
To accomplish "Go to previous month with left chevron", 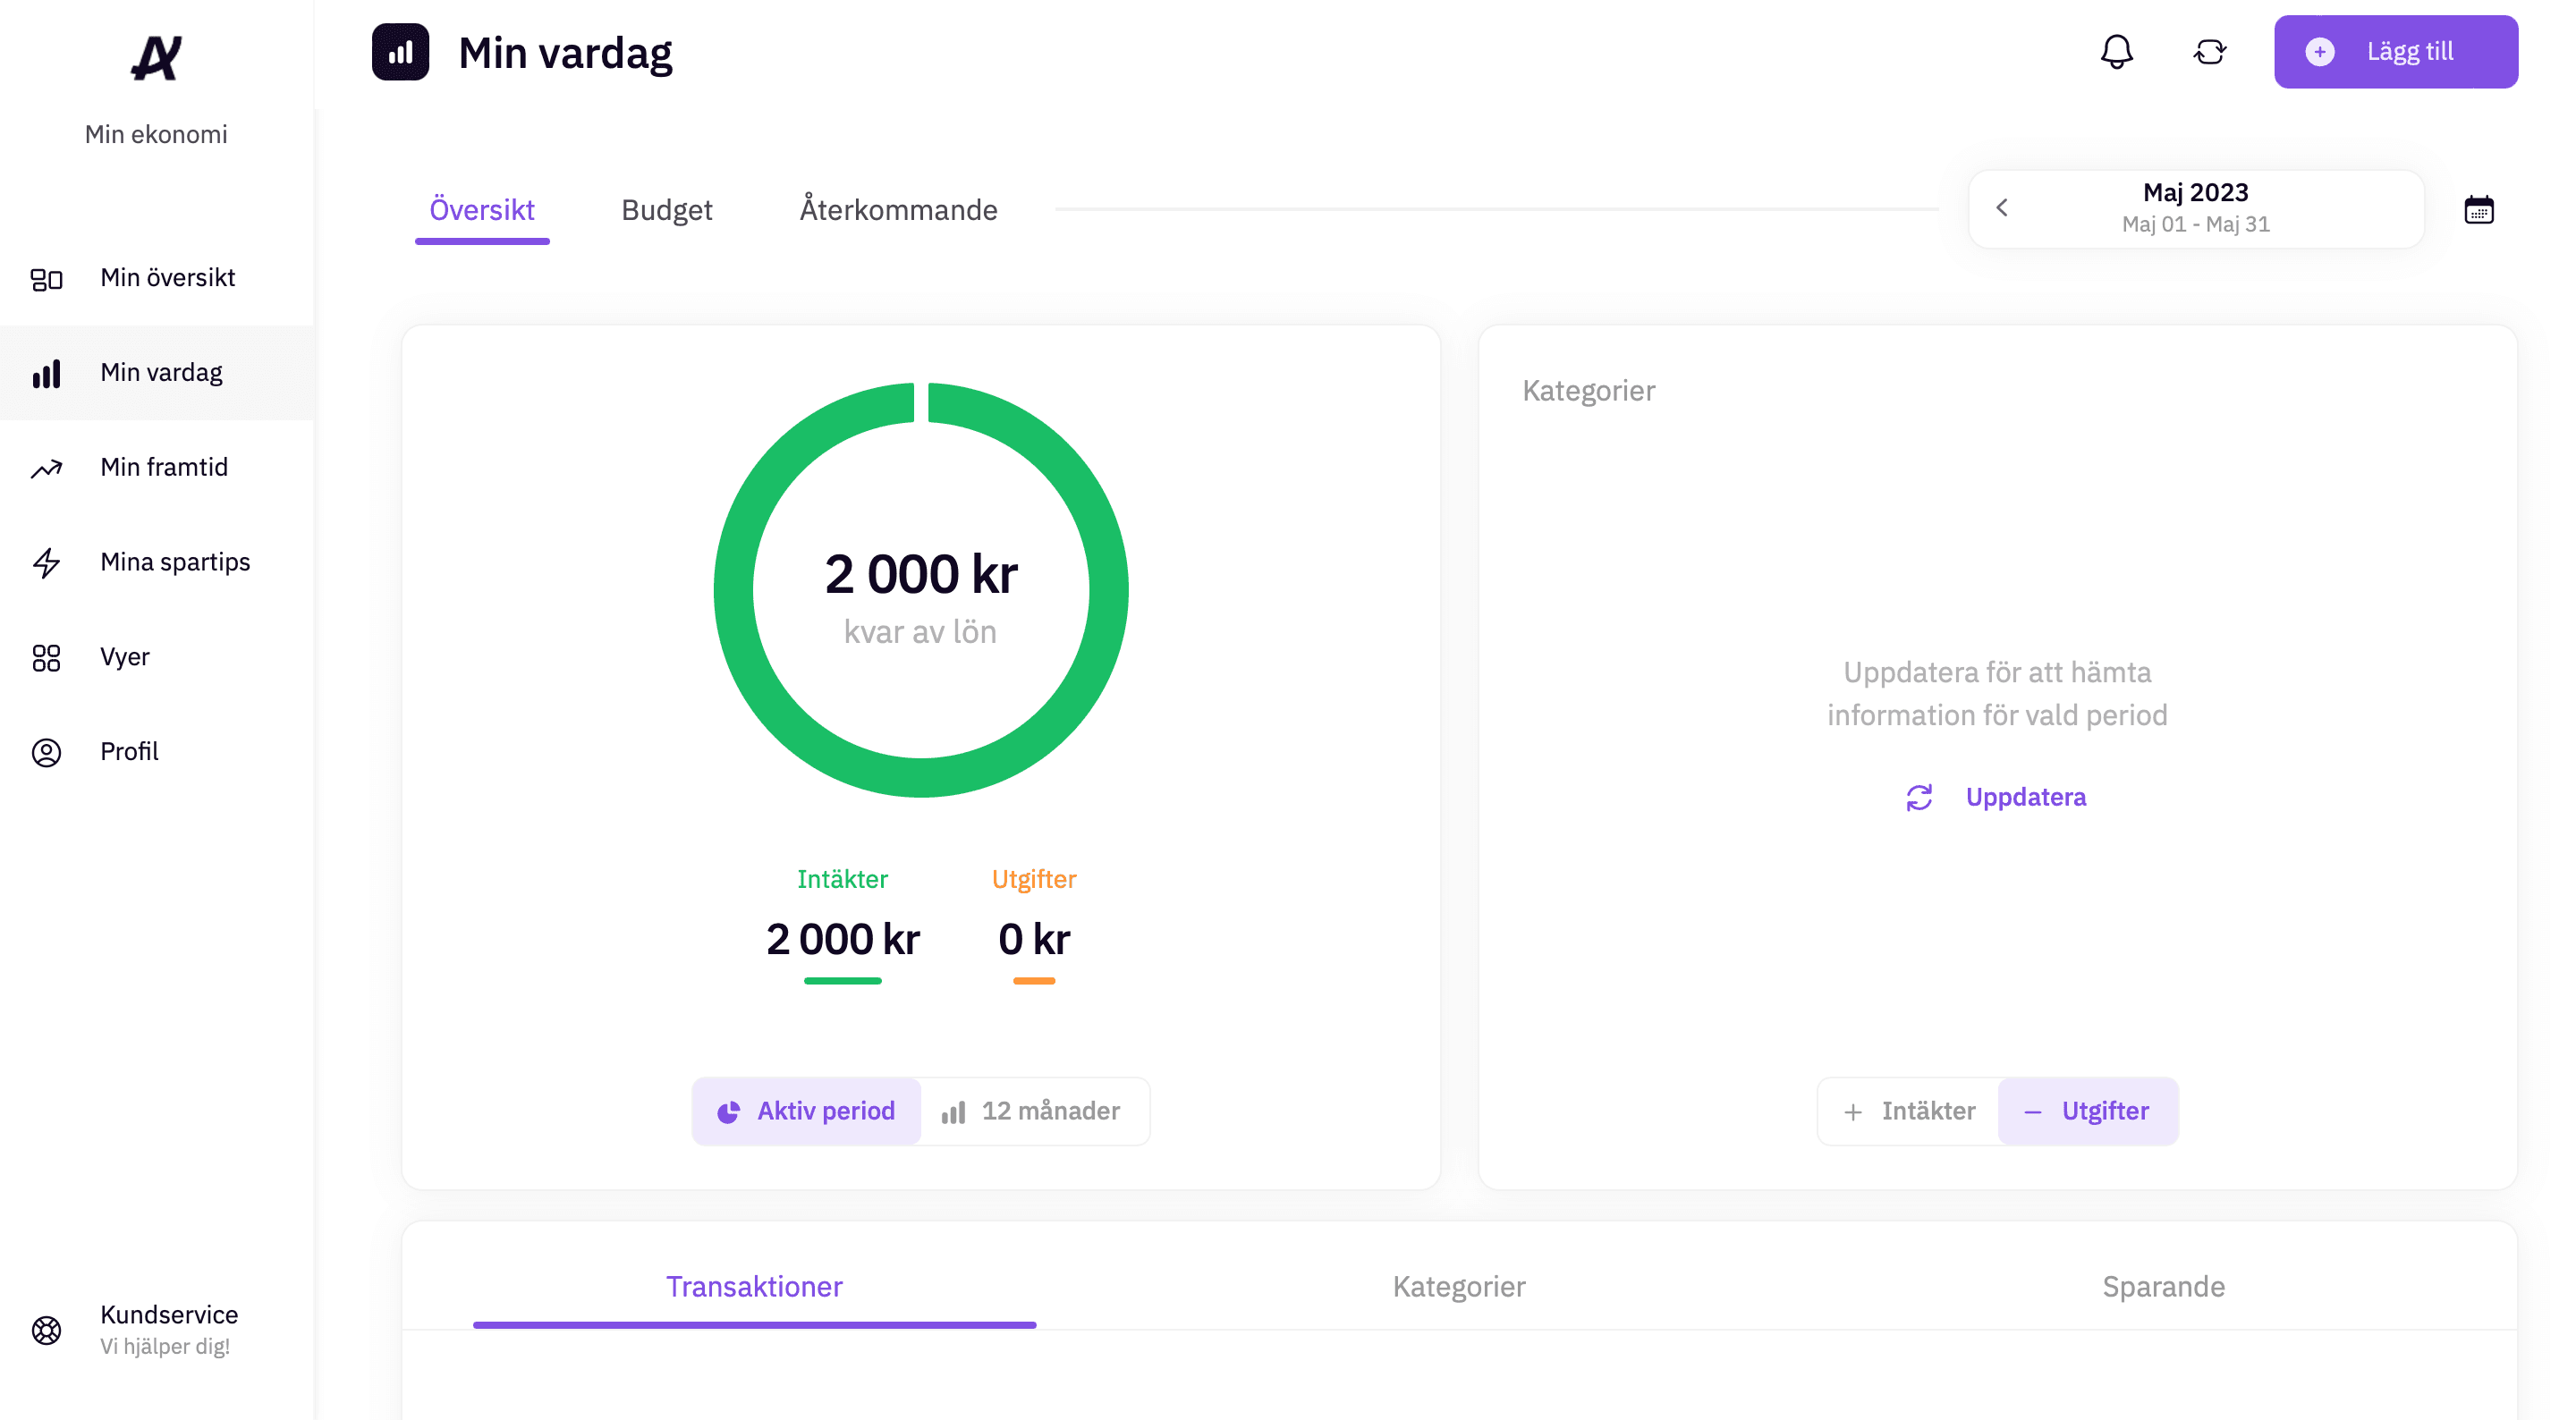I will 2001,208.
